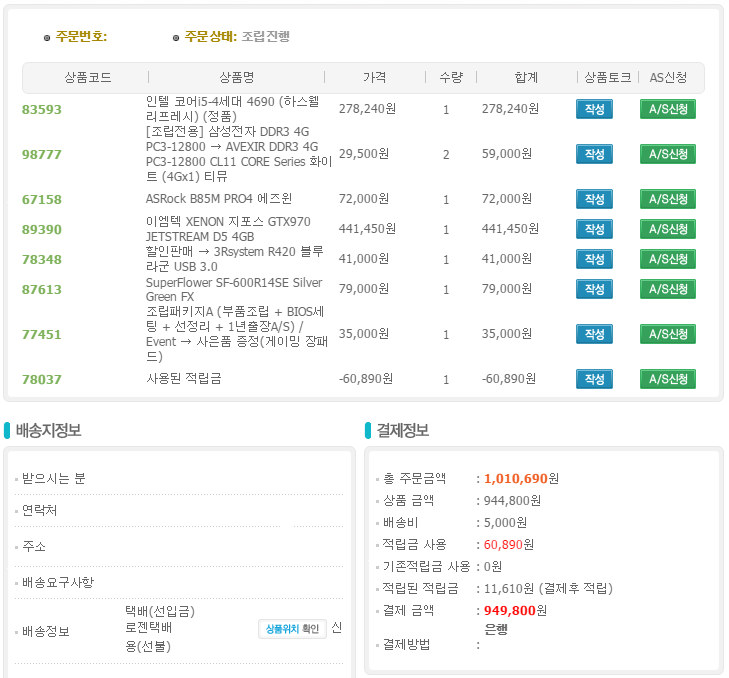Viewport: 729px width, 678px height.
Task: Click 작성 button for product 83593
Action: (594, 109)
